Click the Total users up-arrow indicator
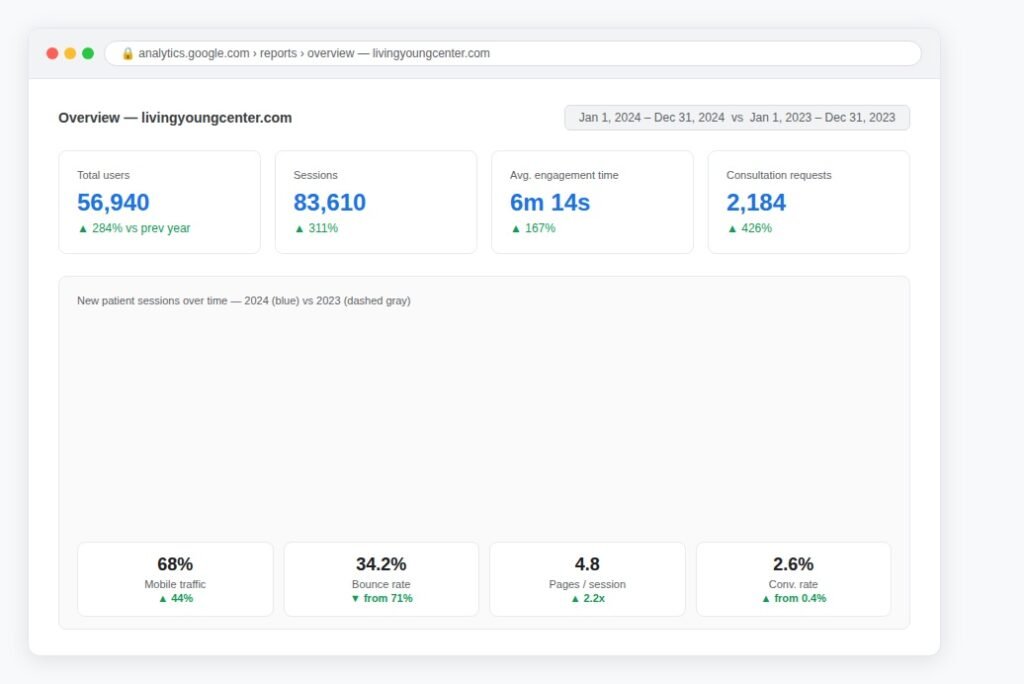1024x684 pixels. 83,229
